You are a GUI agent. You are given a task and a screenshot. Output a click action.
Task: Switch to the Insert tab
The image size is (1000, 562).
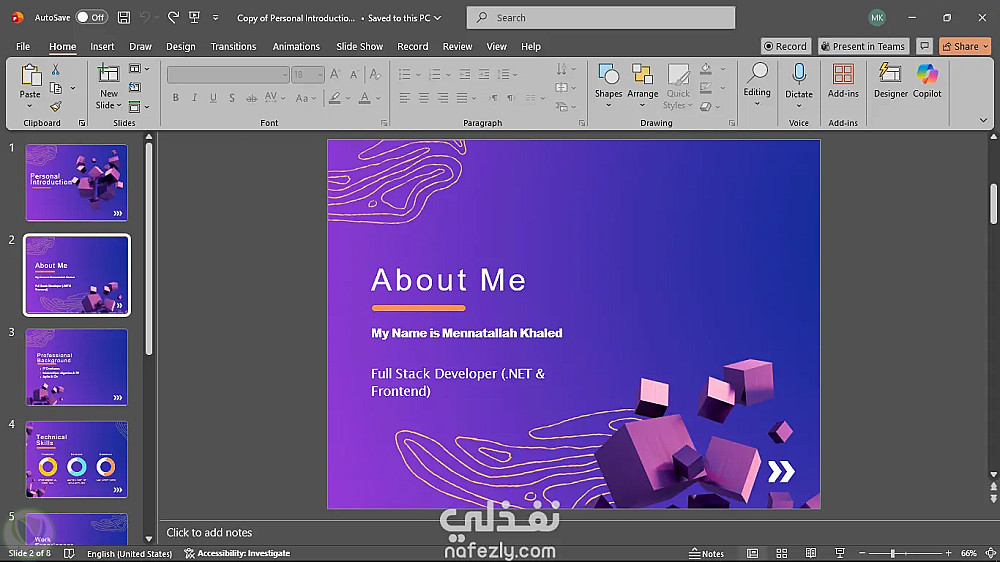(x=102, y=46)
